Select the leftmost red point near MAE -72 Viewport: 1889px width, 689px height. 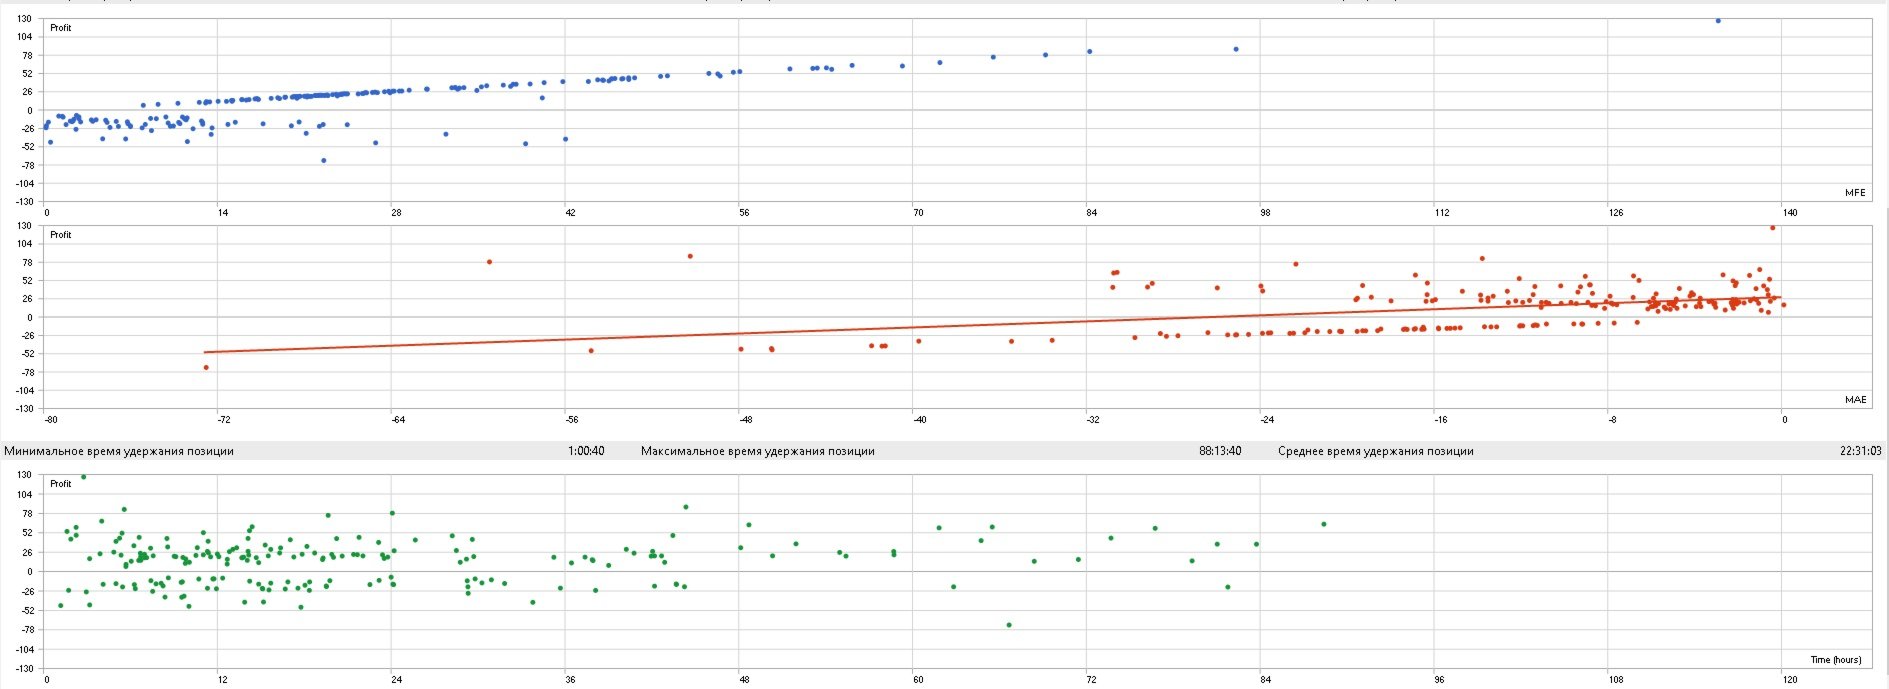tap(206, 367)
